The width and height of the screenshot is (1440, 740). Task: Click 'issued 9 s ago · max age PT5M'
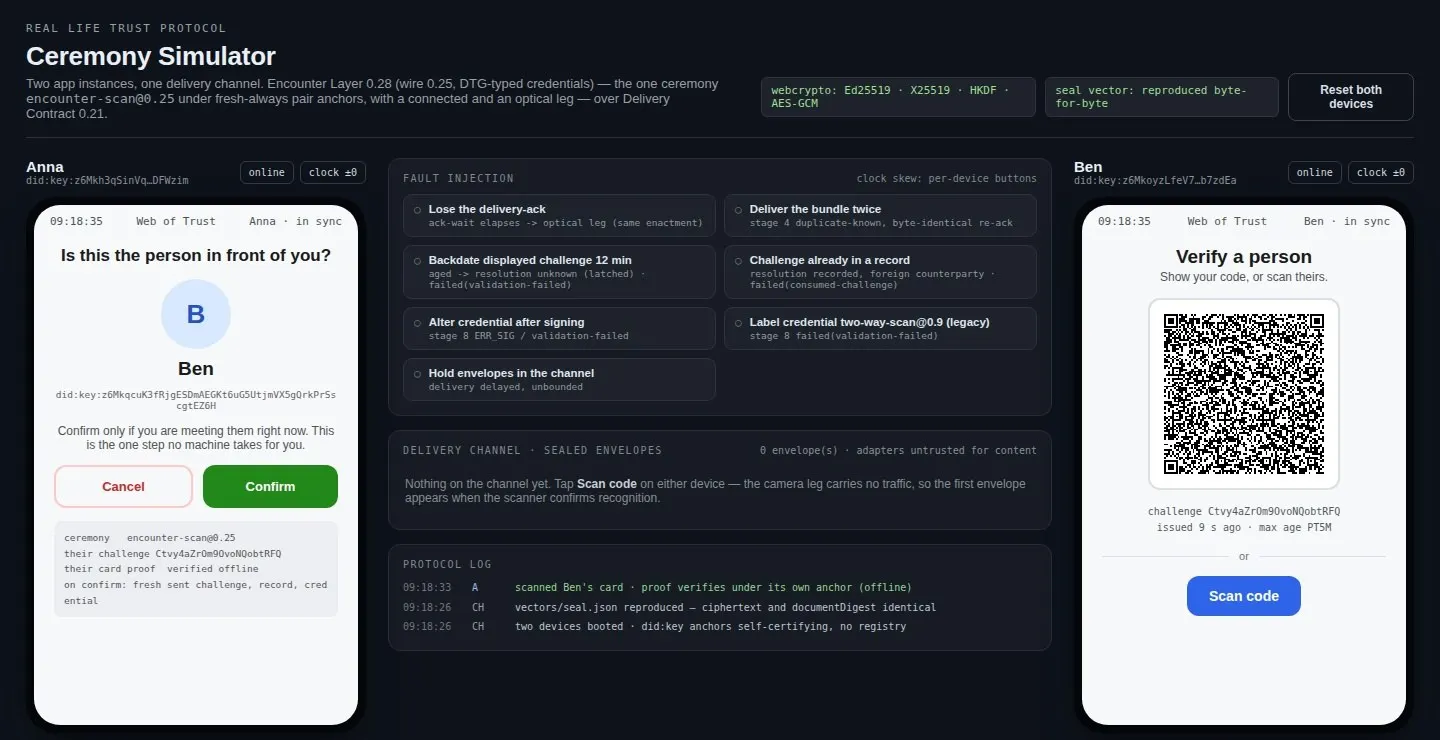coord(1244,527)
